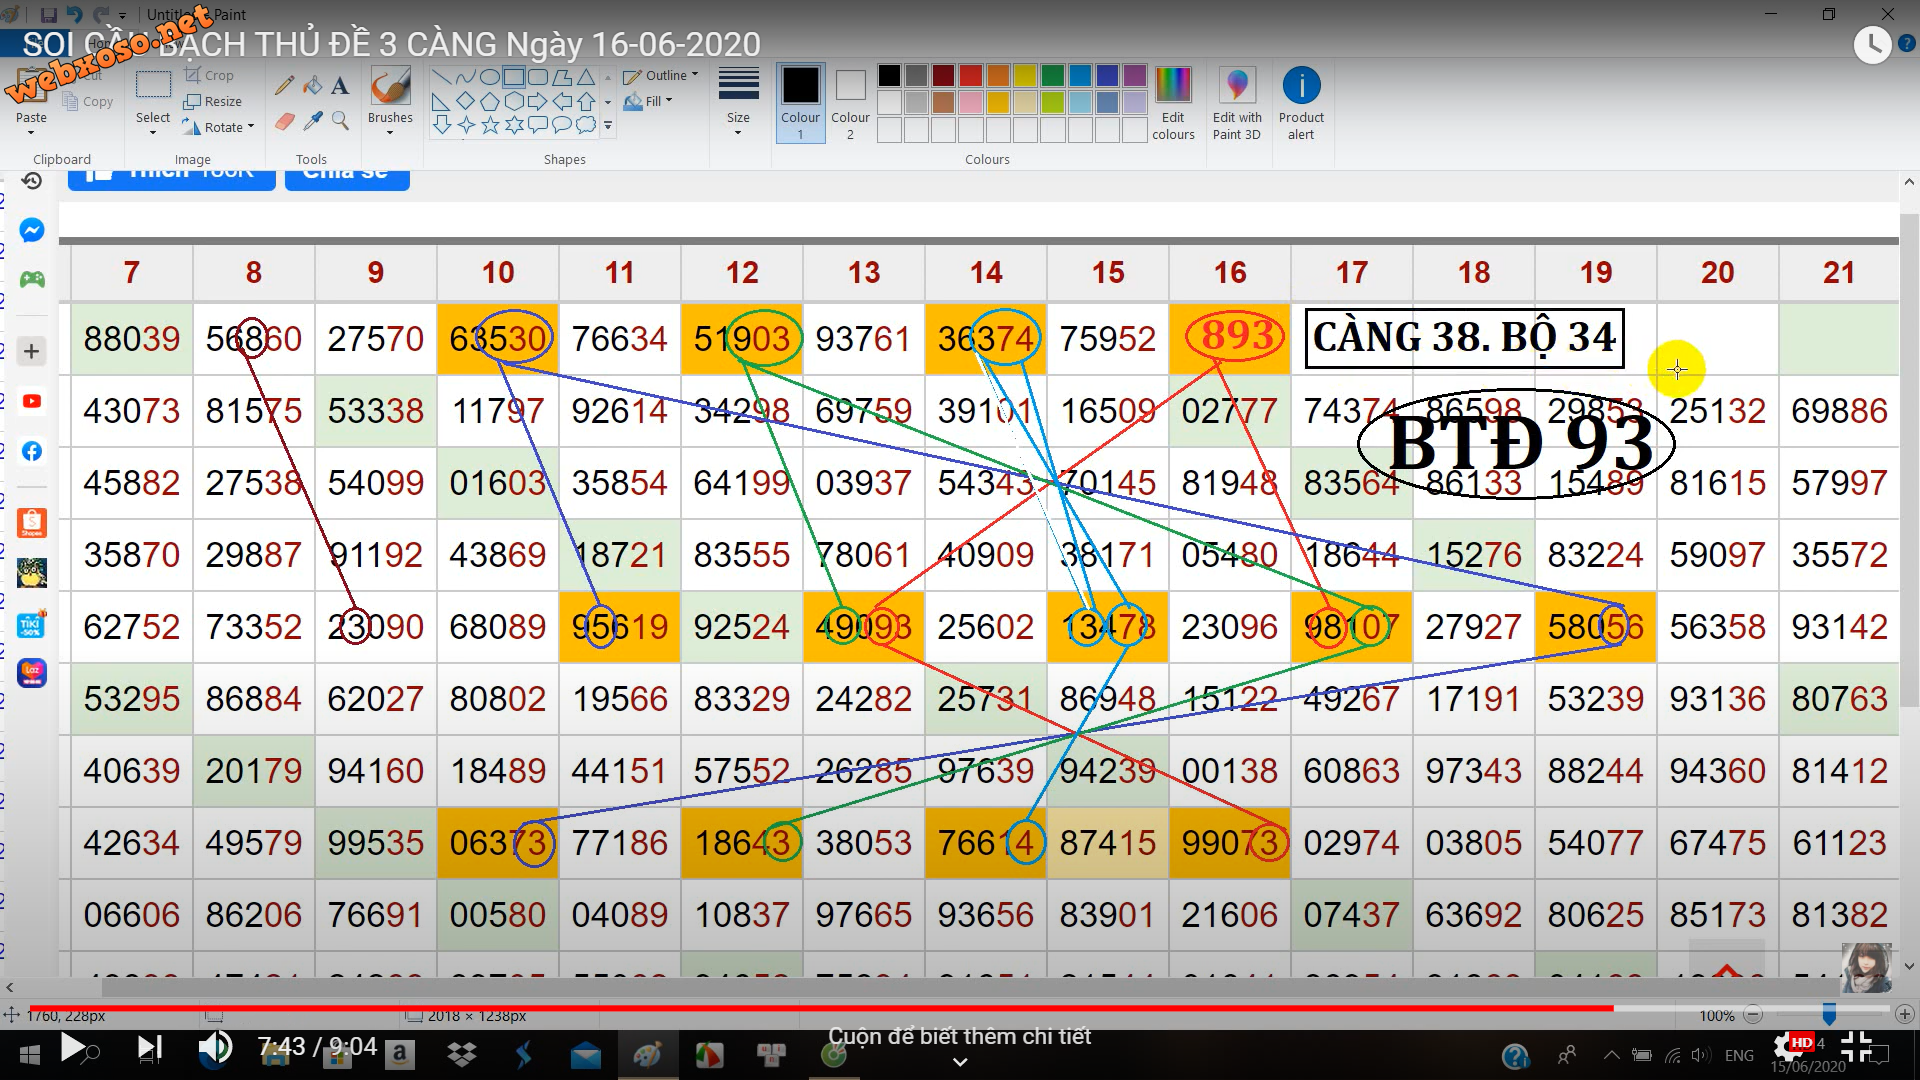Click vertical scrollbar down arrow

[1909, 967]
